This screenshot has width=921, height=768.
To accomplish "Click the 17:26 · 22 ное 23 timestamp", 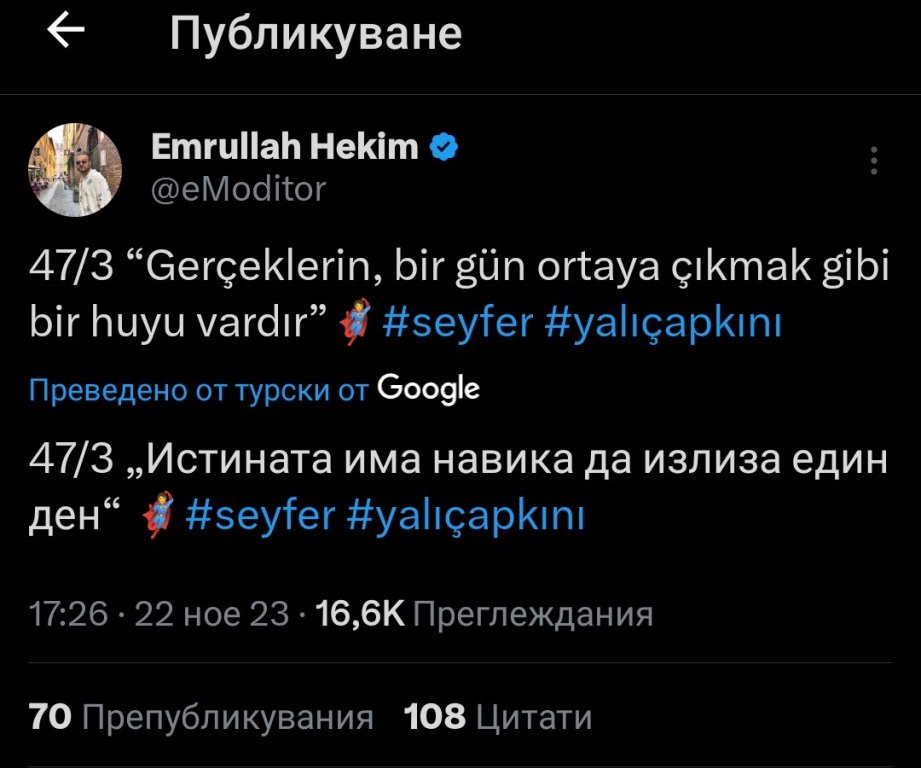I will point(159,613).
